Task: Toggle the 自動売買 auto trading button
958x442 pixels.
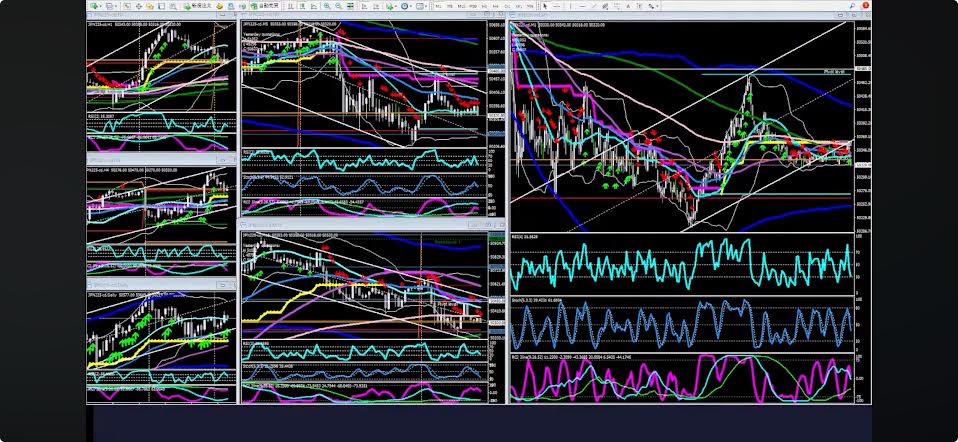Action: [x=267, y=6]
